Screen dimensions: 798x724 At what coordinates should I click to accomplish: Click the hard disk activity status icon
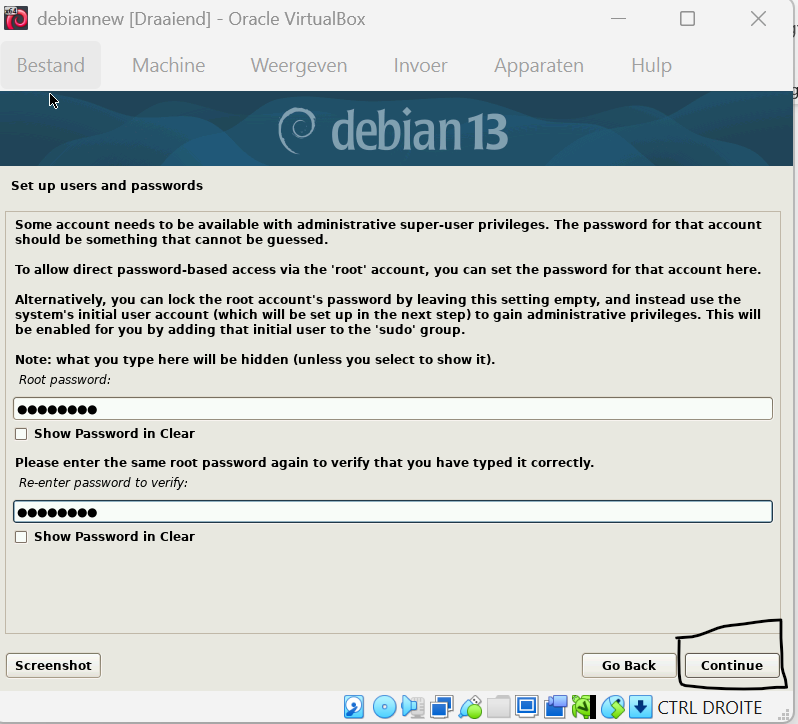coord(354,707)
